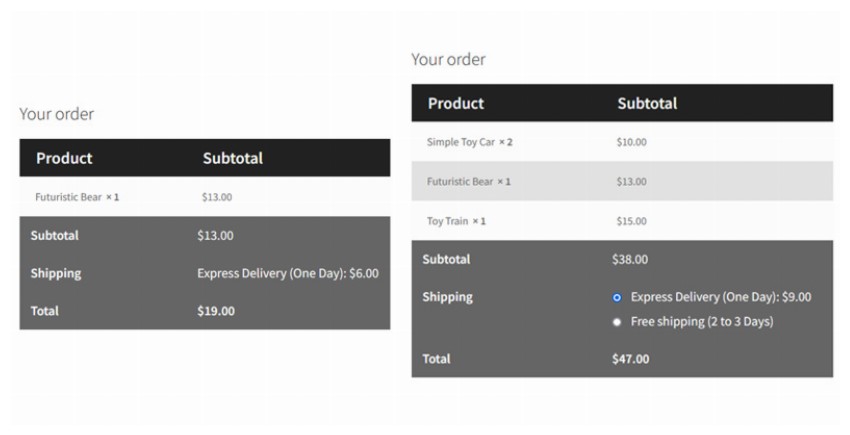Click the Free shipping (2 to 3 Days) label
The height and width of the screenshot is (435, 850).
pos(701,322)
